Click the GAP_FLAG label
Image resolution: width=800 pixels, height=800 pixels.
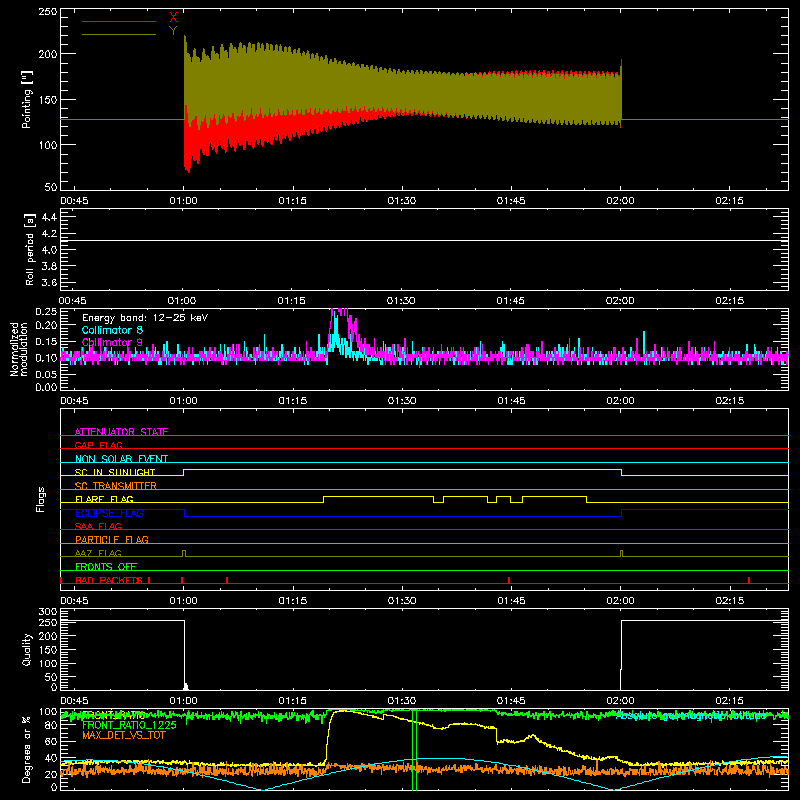tap(98, 445)
